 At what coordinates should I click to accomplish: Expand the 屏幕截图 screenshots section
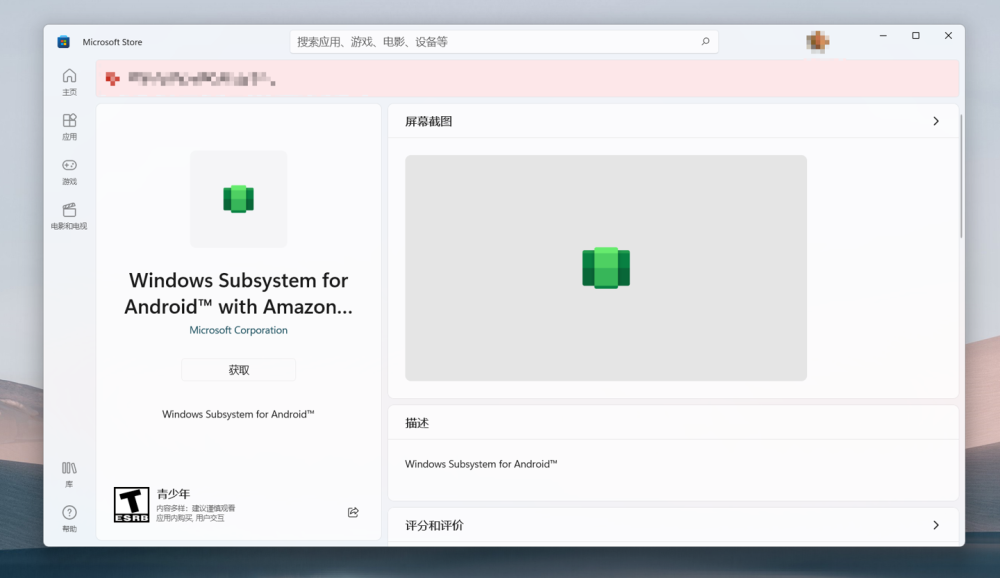click(936, 121)
